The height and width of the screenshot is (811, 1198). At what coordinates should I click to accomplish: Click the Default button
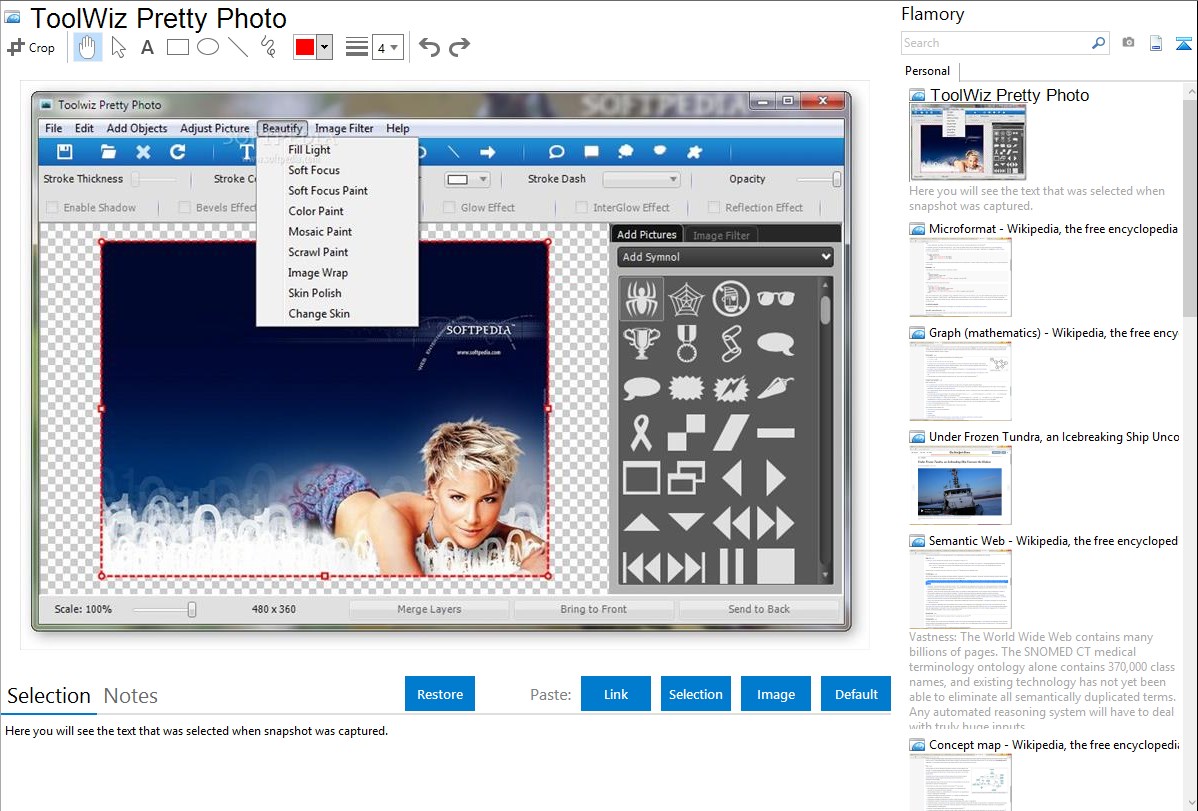click(x=856, y=694)
